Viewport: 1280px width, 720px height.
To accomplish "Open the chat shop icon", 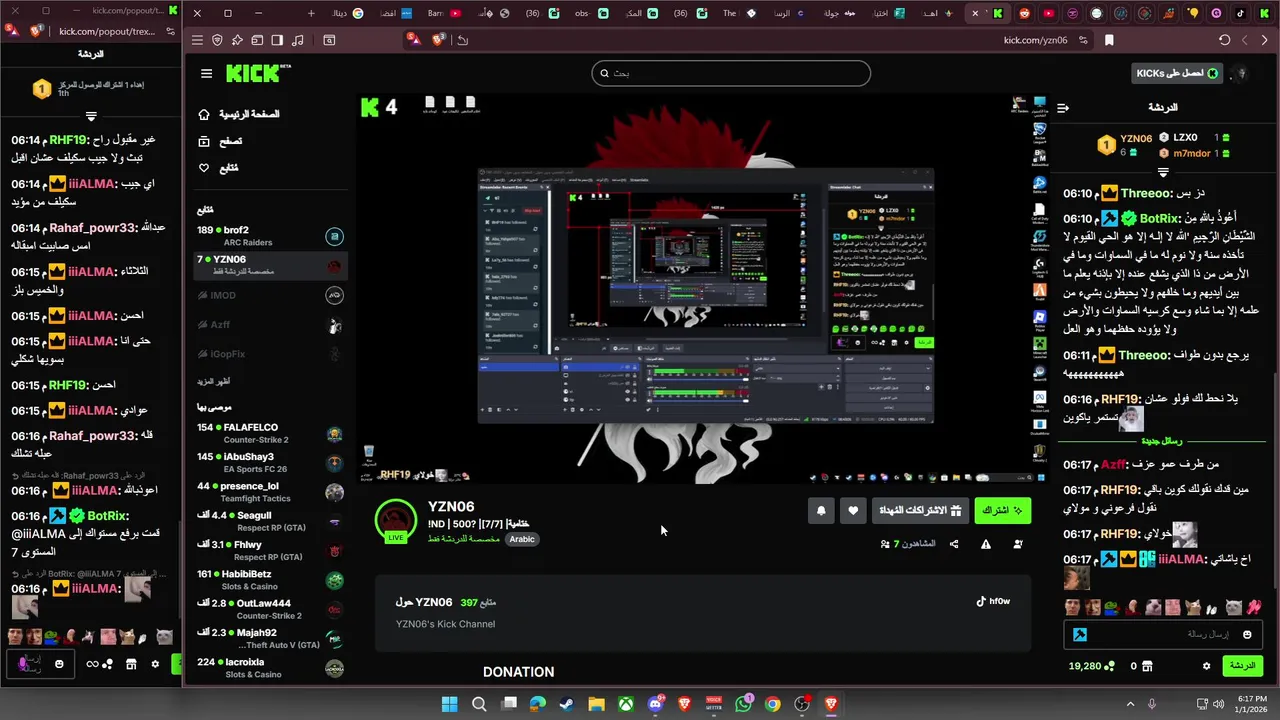I will pyautogui.click(x=1148, y=666).
